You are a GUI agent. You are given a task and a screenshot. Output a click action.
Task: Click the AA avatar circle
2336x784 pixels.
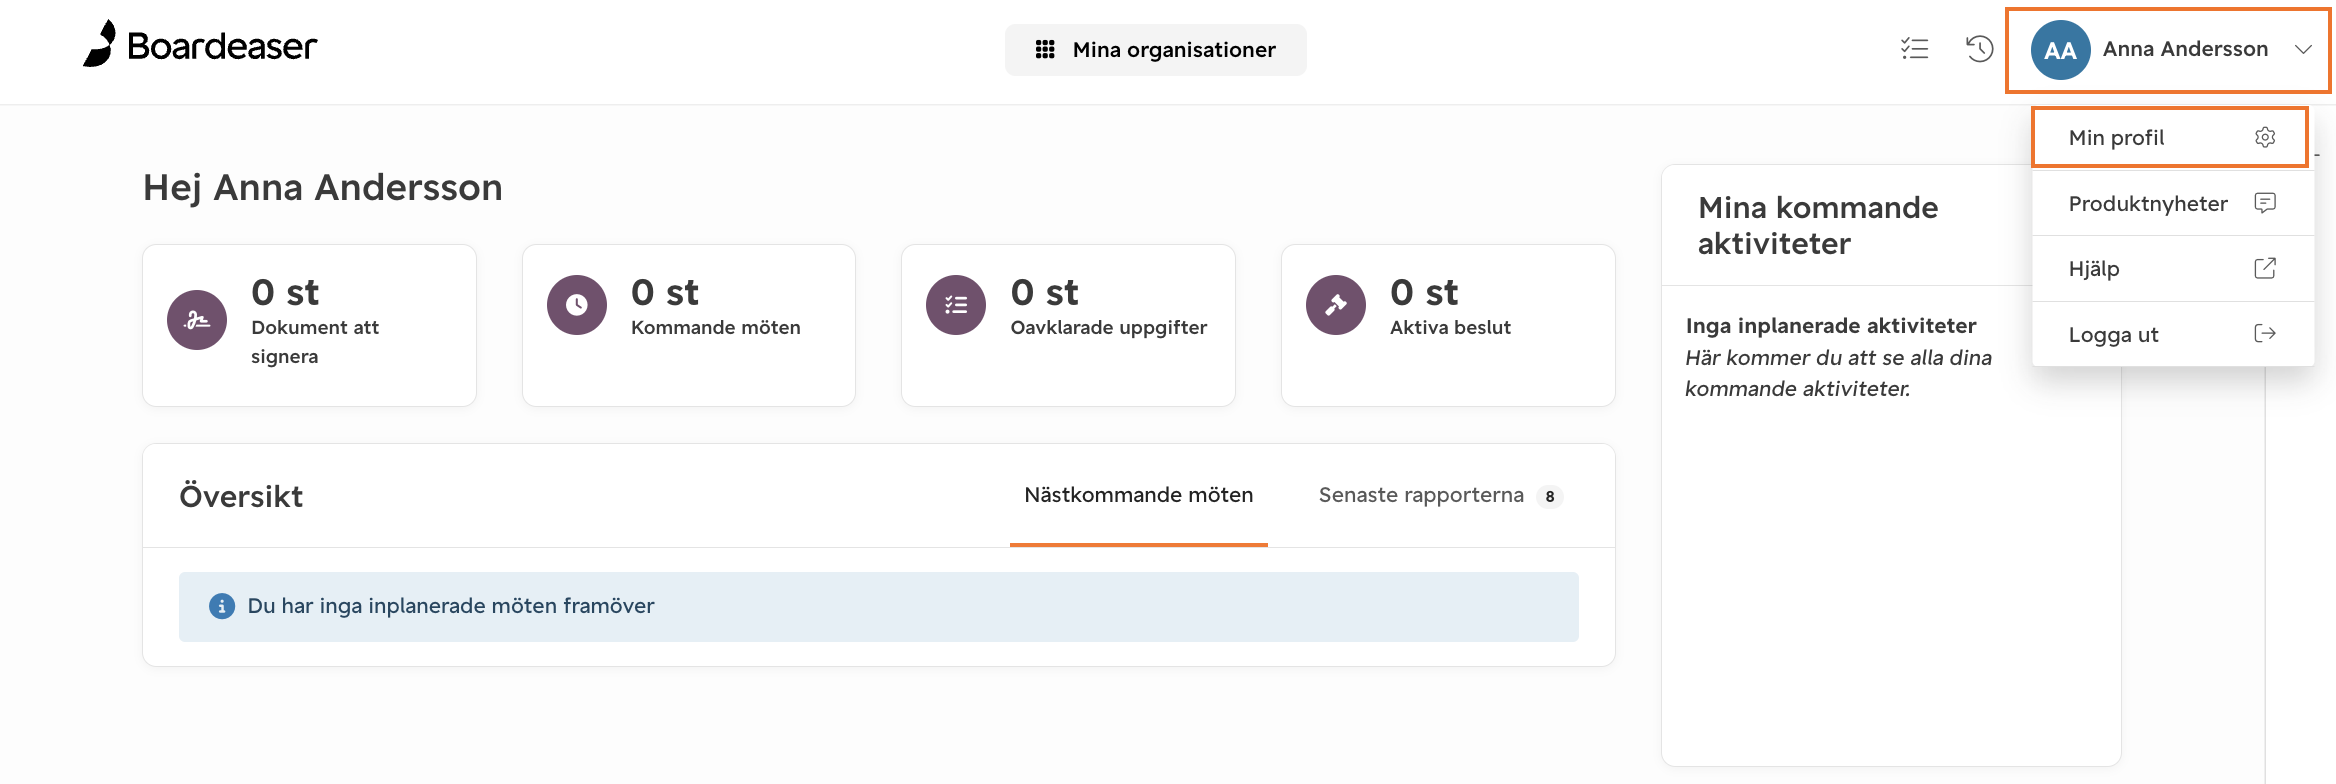[2060, 49]
